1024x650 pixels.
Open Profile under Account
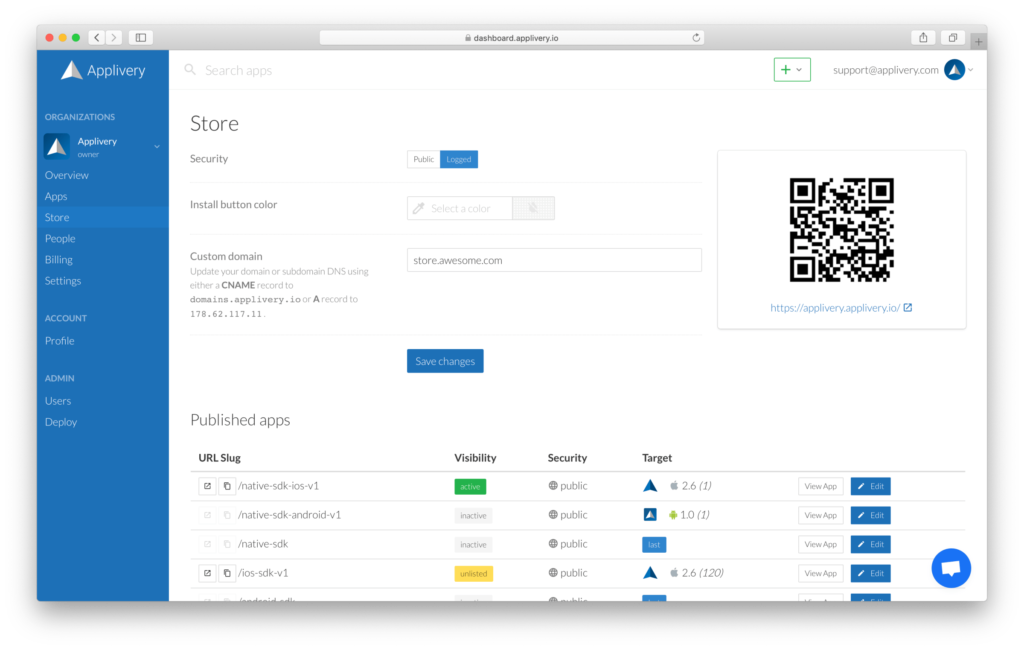(x=59, y=340)
